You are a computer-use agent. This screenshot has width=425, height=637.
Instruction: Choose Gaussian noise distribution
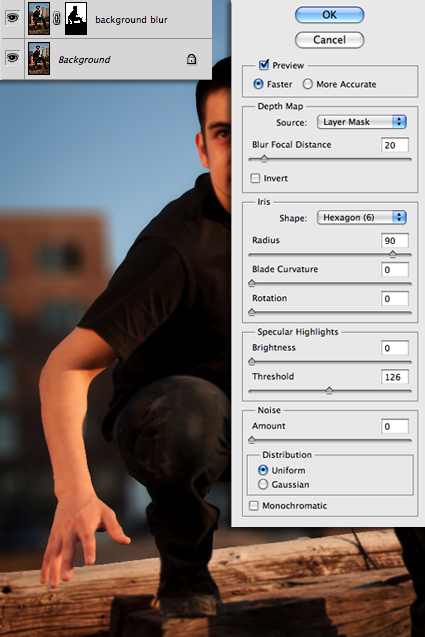coord(263,484)
